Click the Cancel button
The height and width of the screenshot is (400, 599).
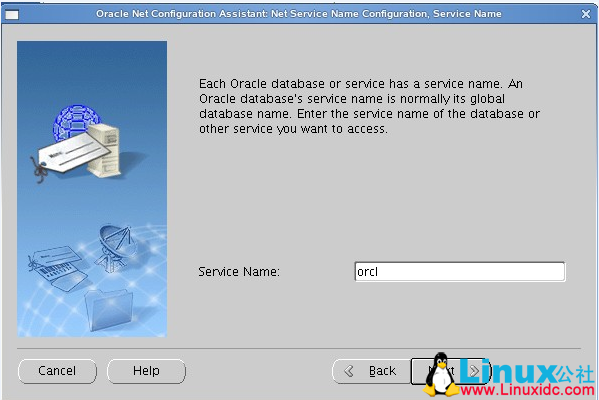pos(57,371)
